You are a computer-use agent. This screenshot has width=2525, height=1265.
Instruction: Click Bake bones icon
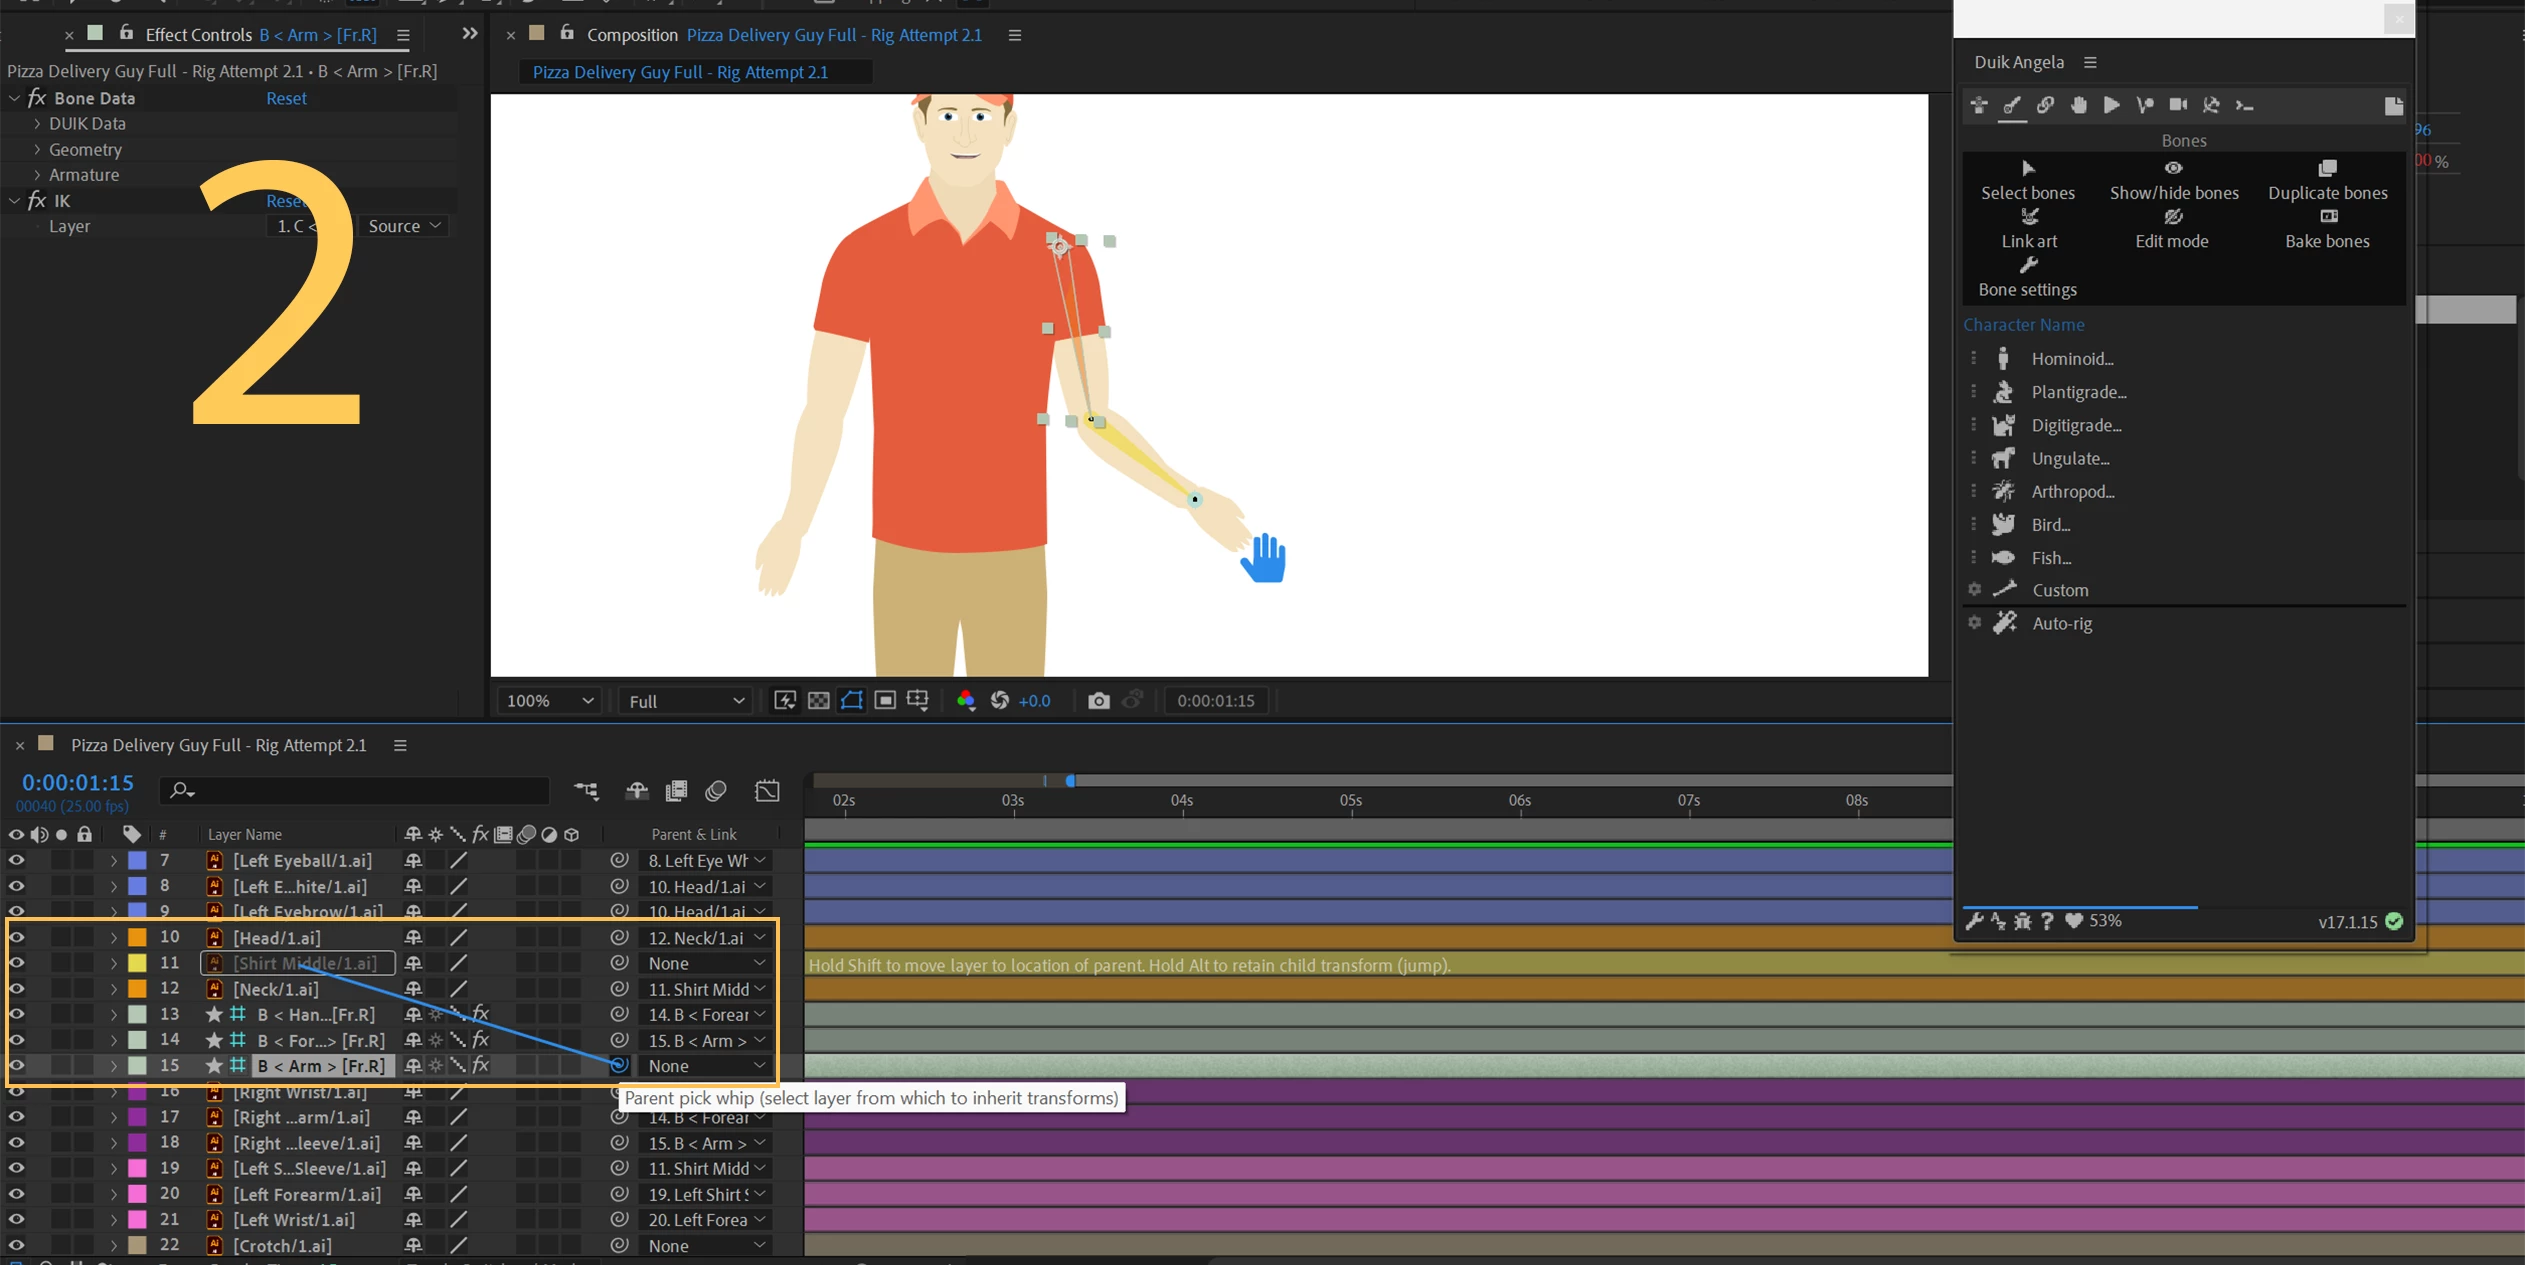point(2328,217)
